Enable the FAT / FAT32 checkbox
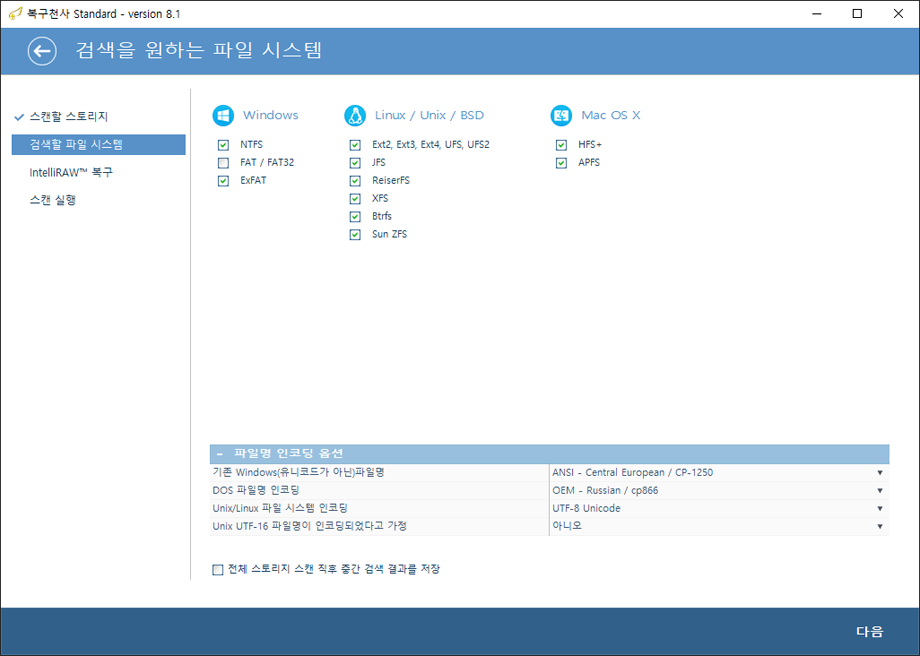The width and height of the screenshot is (920, 656). [223, 163]
